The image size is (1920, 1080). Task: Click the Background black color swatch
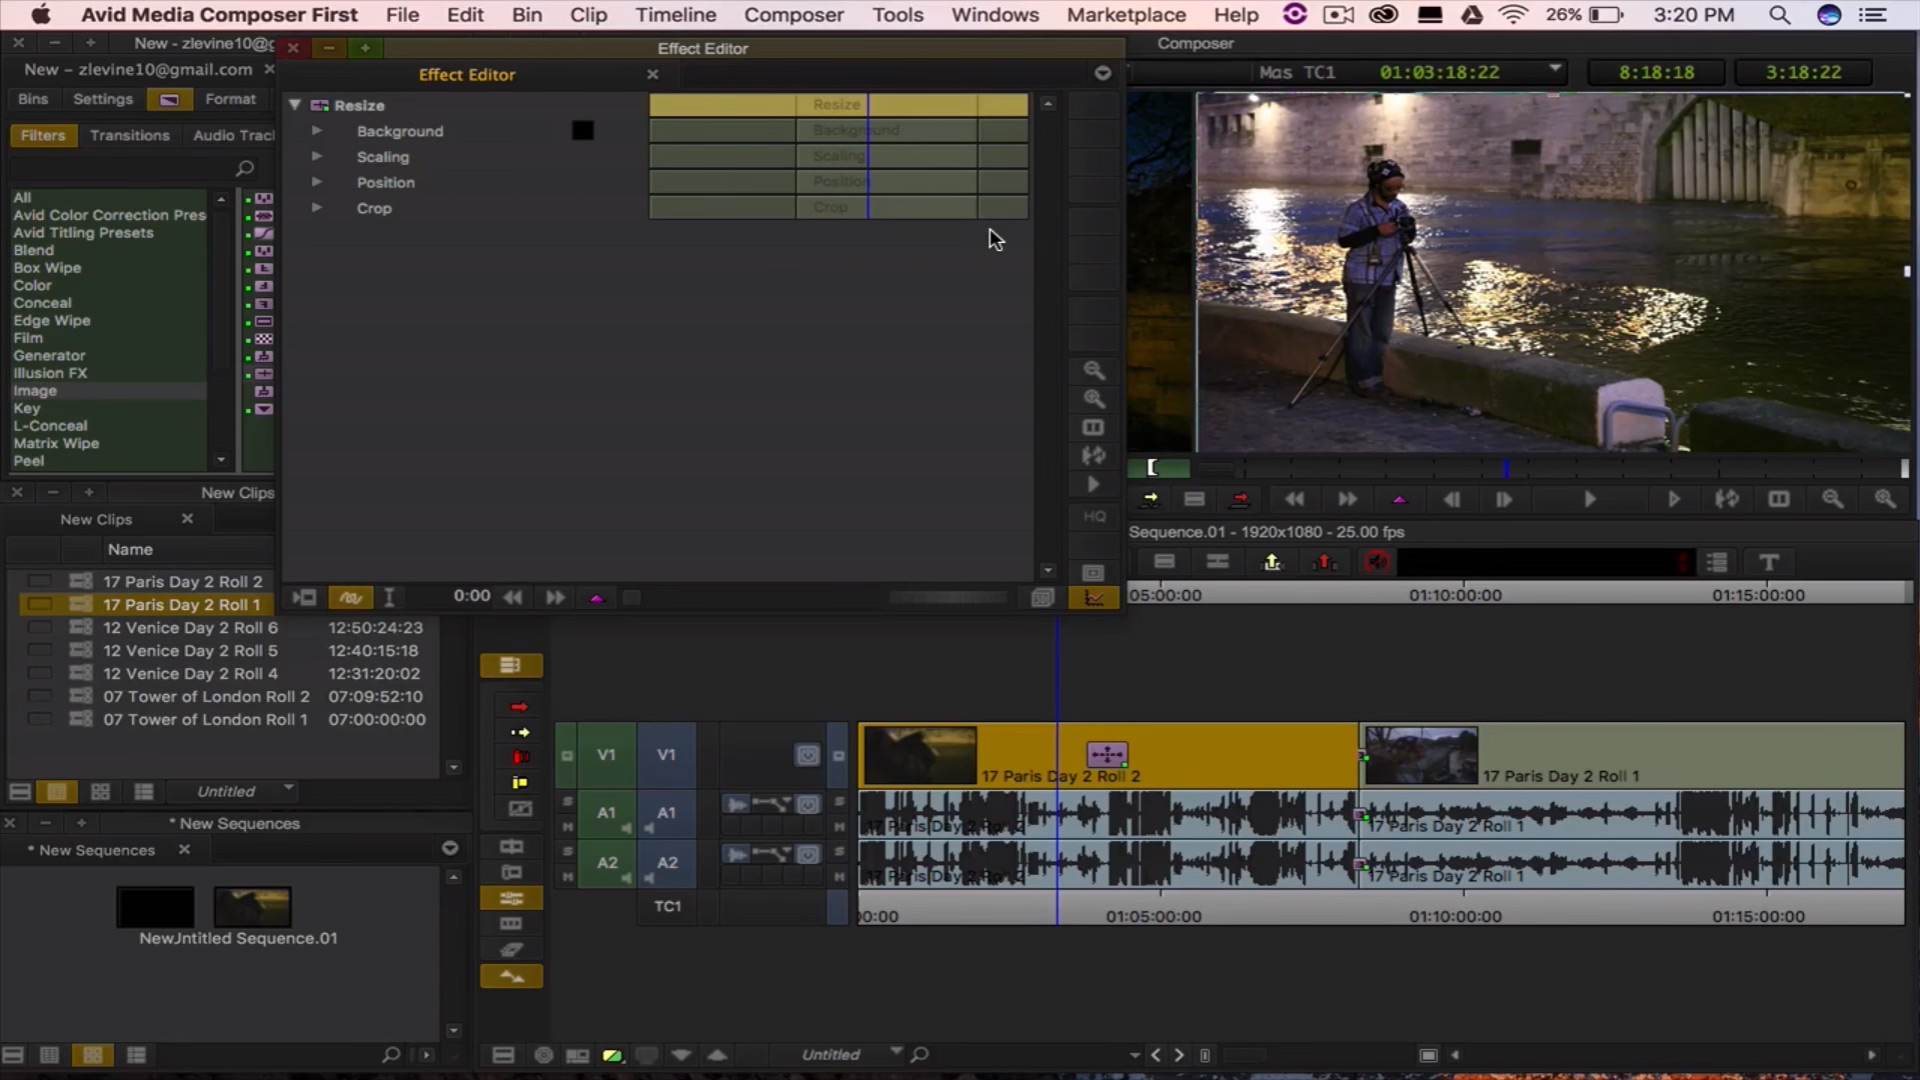point(583,131)
